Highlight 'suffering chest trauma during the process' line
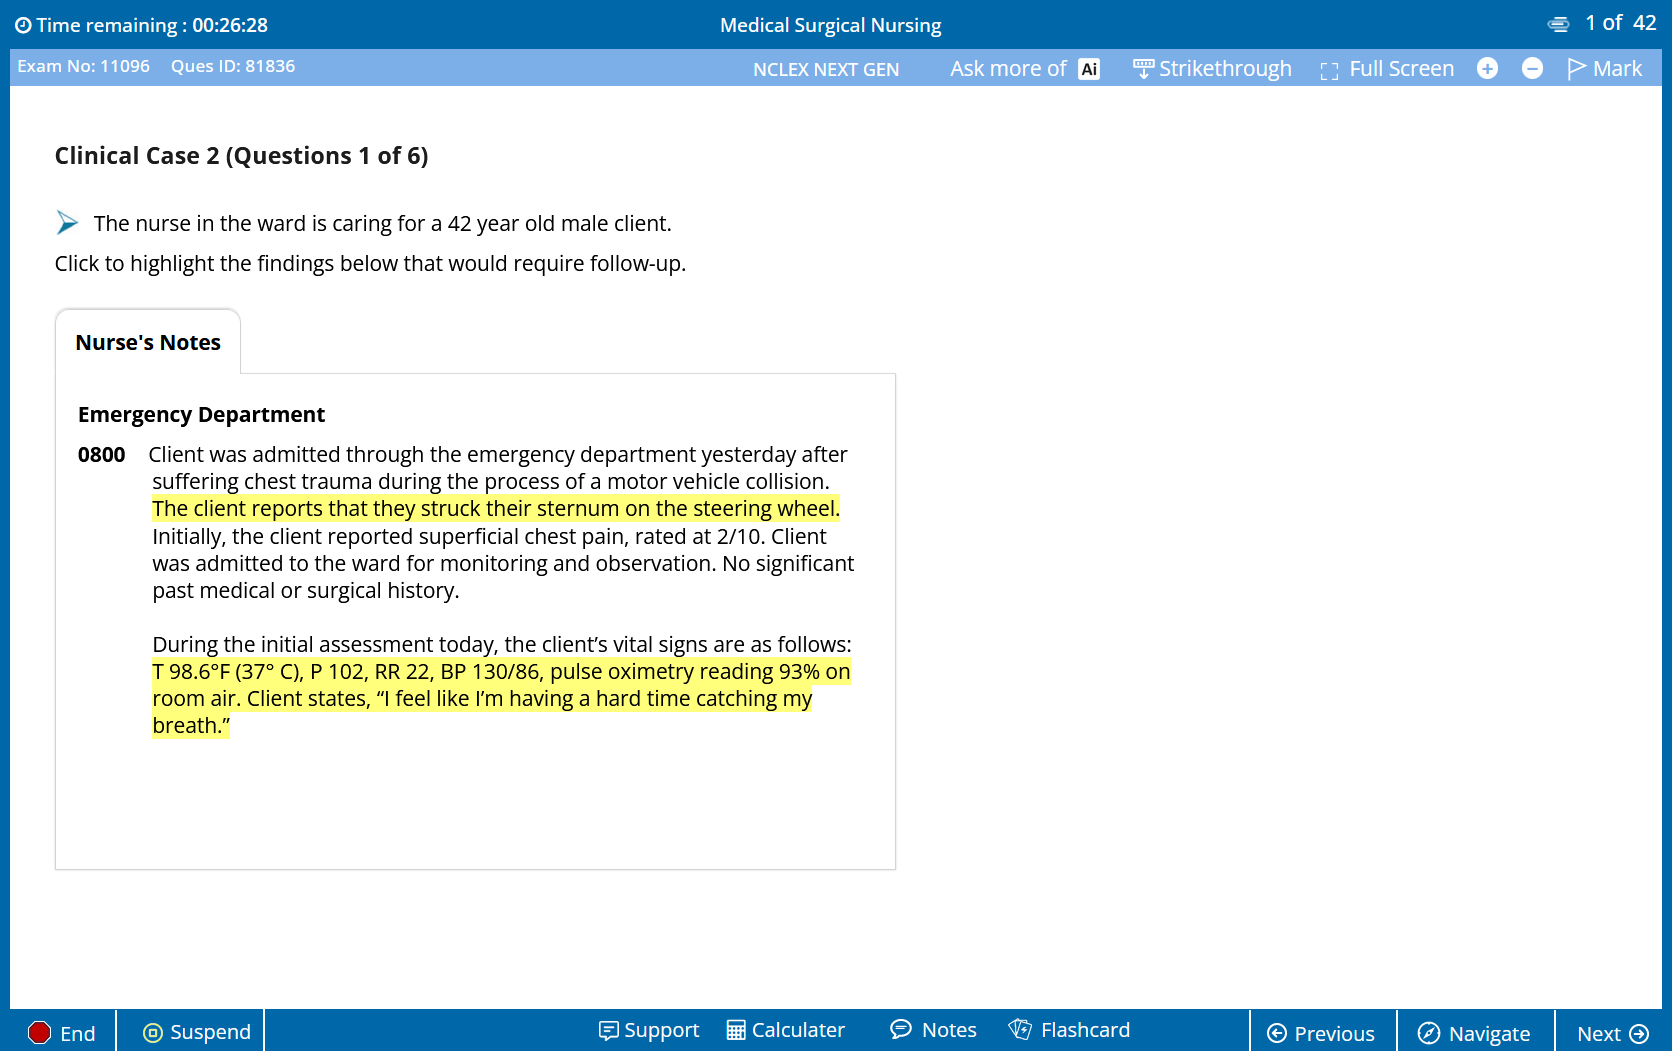Screen dimensions: 1672x1051 click(x=491, y=482)
